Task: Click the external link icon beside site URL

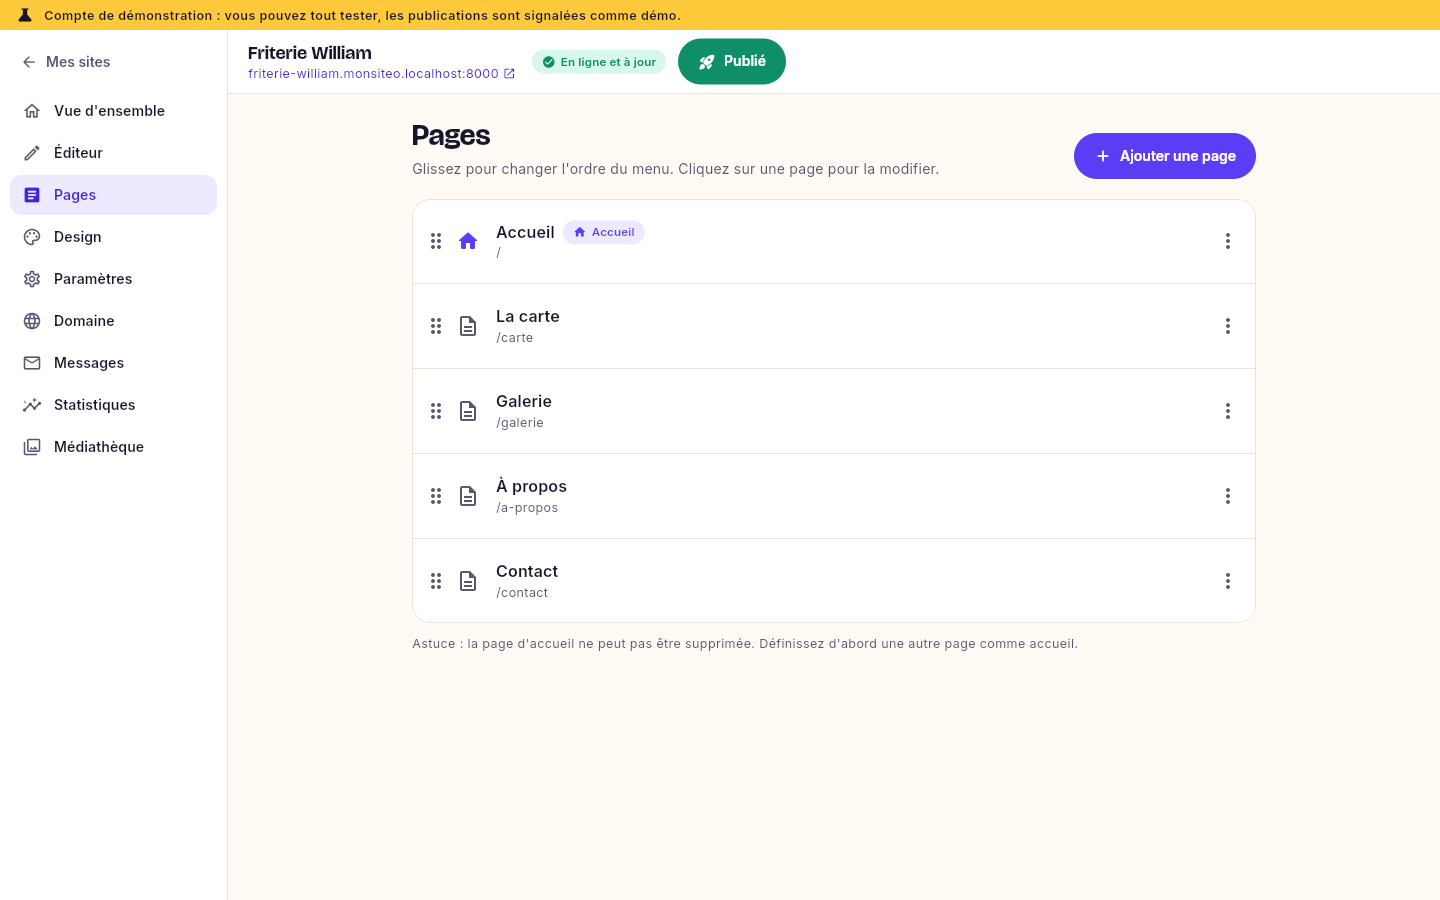Action: pyautogui.click(x=509, y=74)
